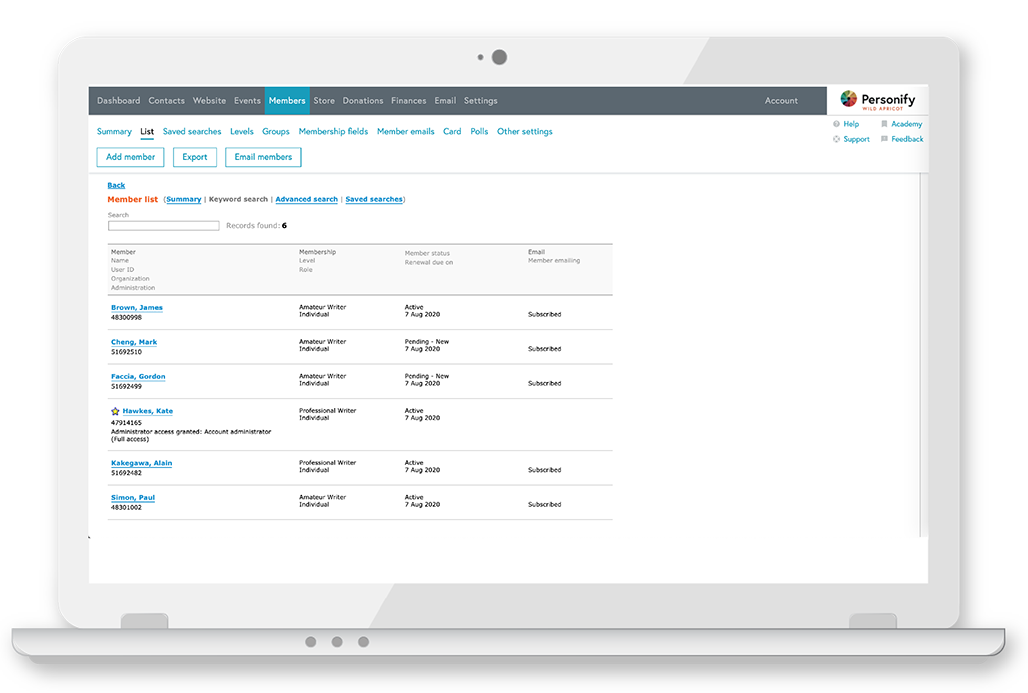Switch to the Members navigation tab
This screenshot has width=1028, height=693.
point(287,100)
